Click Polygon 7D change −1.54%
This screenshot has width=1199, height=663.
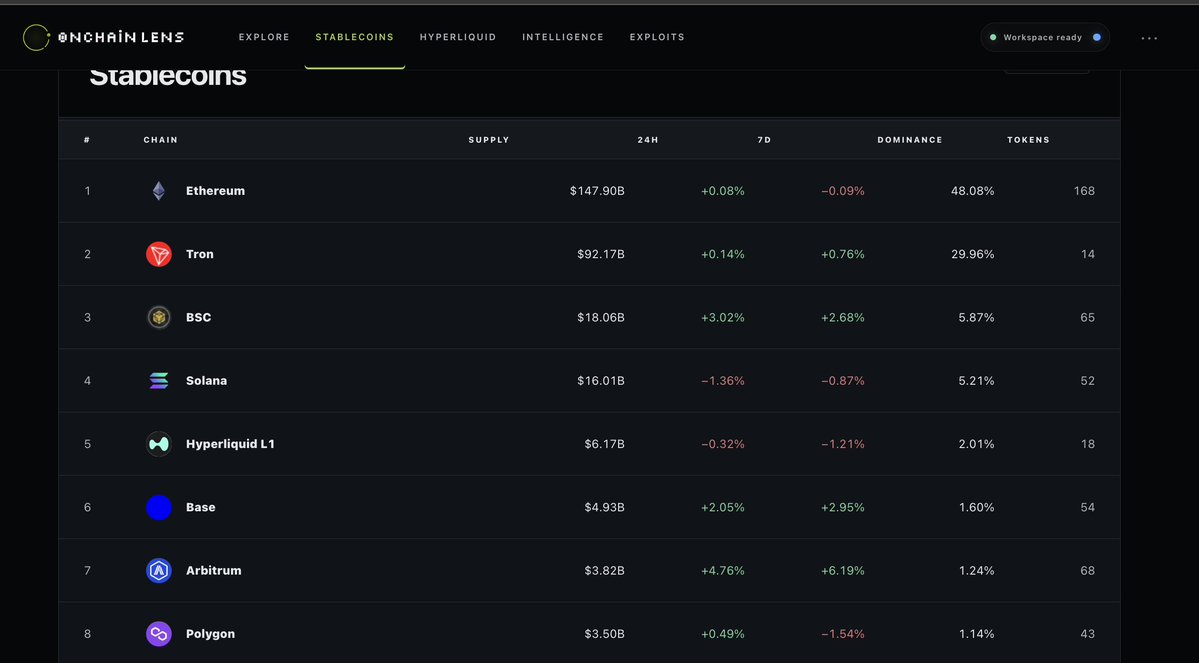tap(843, 634)
